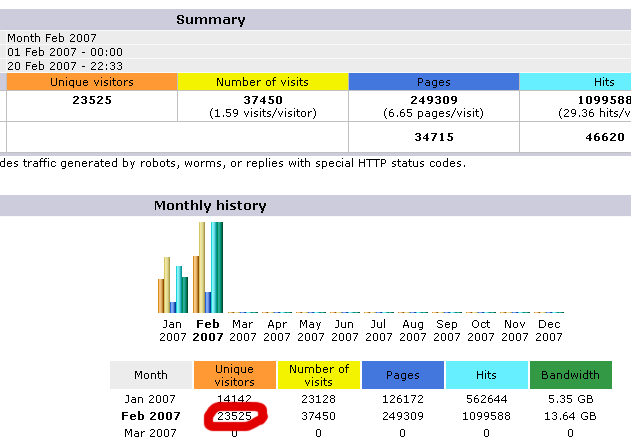Click the yellow visits bar for Jan
The image size is (631, 442).
[167, 285]
